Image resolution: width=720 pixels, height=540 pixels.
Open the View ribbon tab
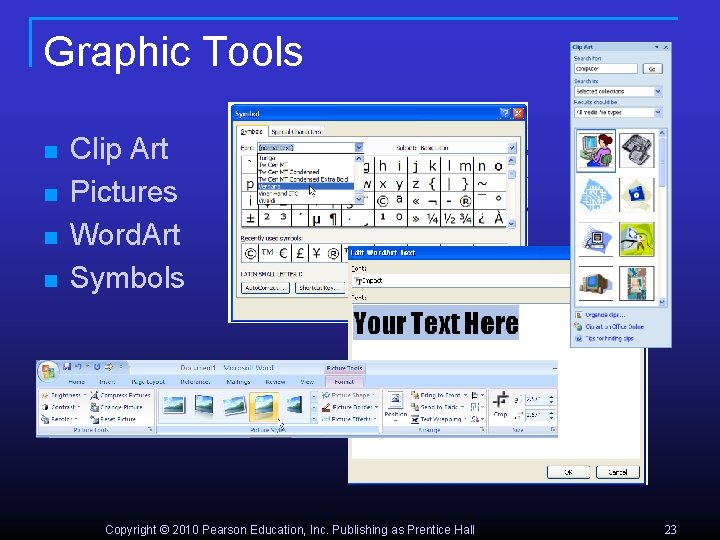point(307,382)
